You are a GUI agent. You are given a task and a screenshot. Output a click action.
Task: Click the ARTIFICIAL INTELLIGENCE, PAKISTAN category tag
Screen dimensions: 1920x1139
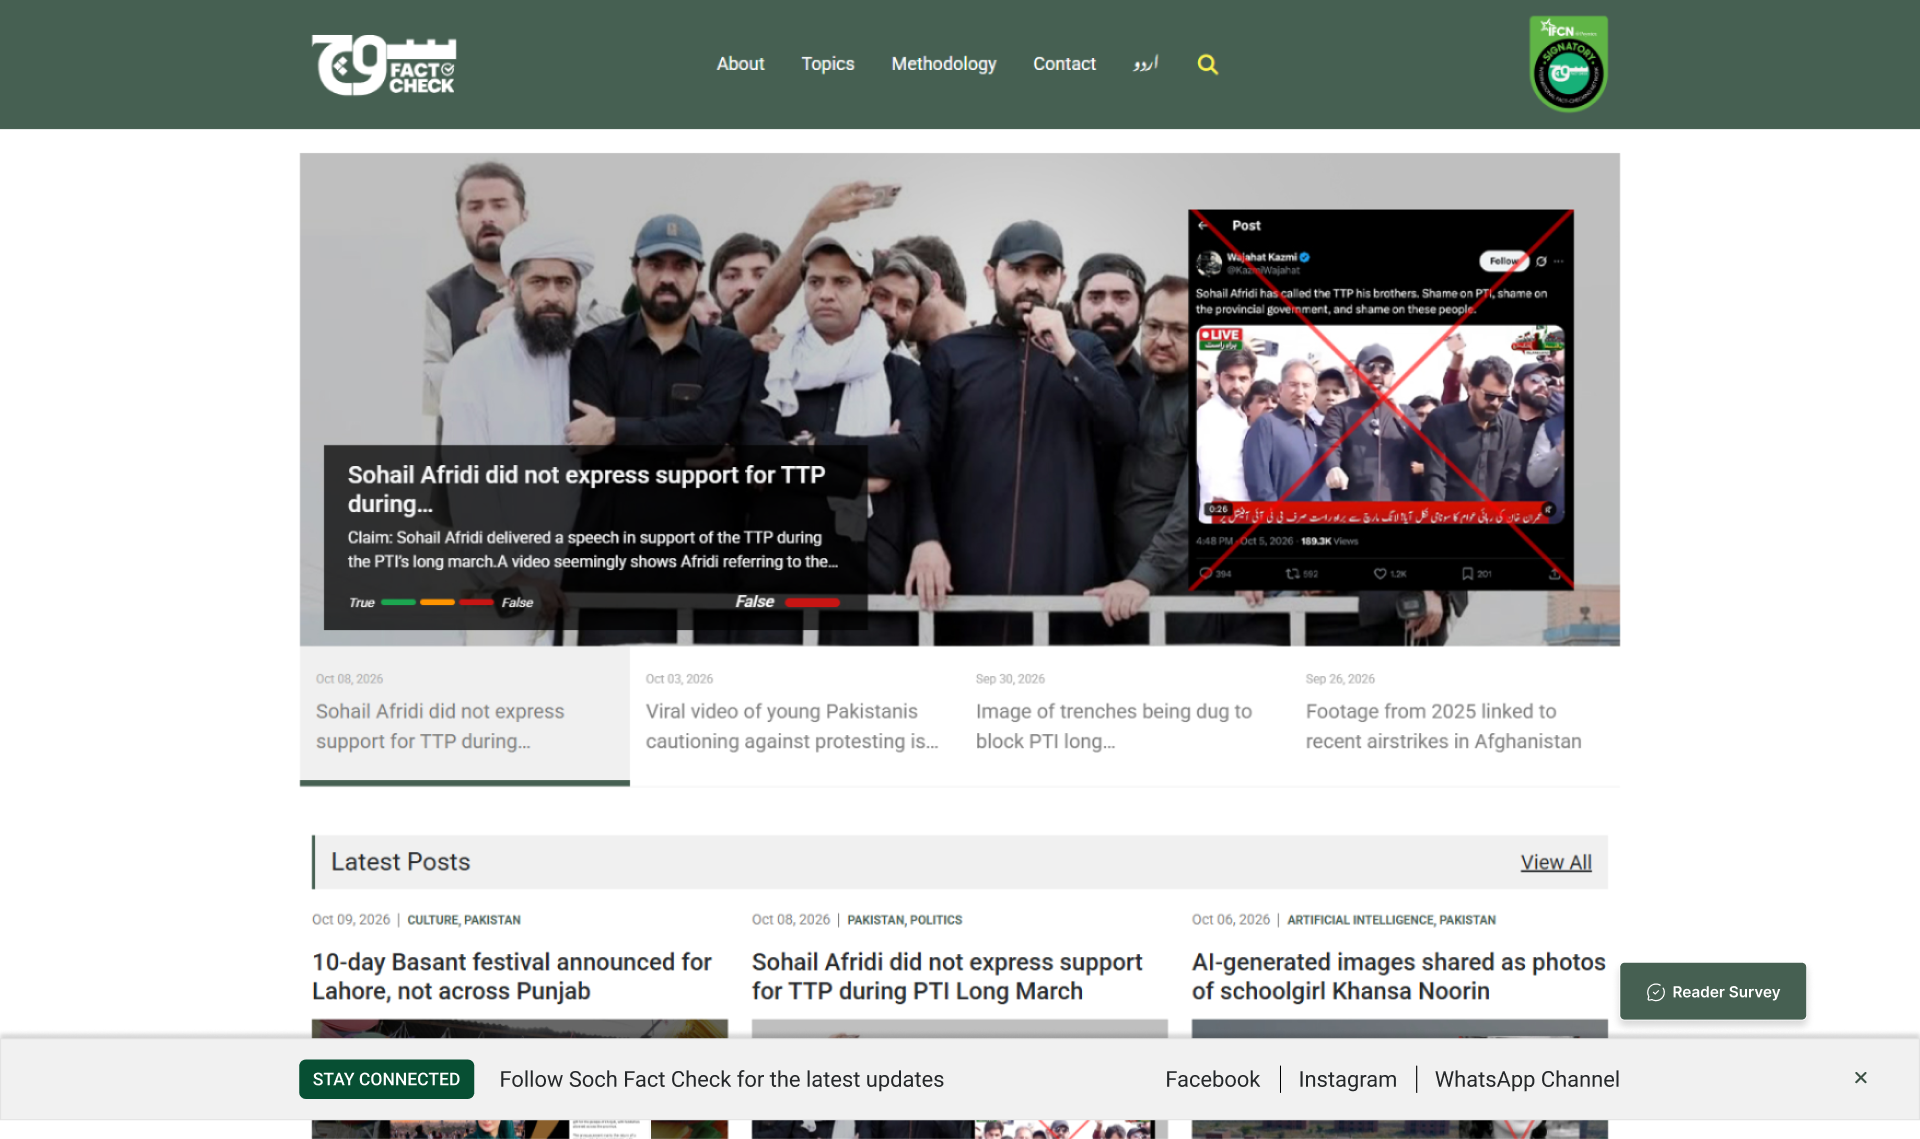tap(1391, 920)
